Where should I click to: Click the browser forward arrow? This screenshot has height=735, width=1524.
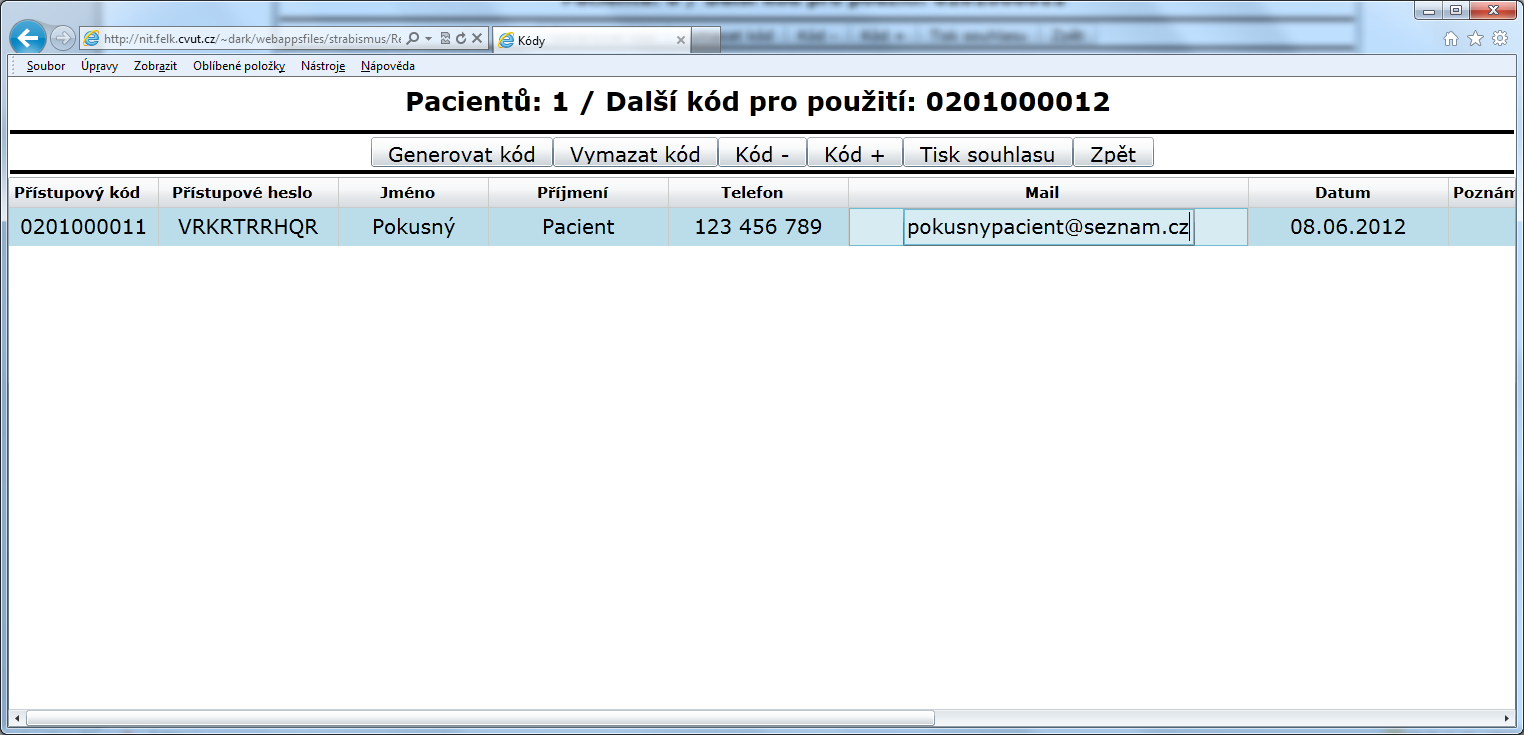pos(62,39)
